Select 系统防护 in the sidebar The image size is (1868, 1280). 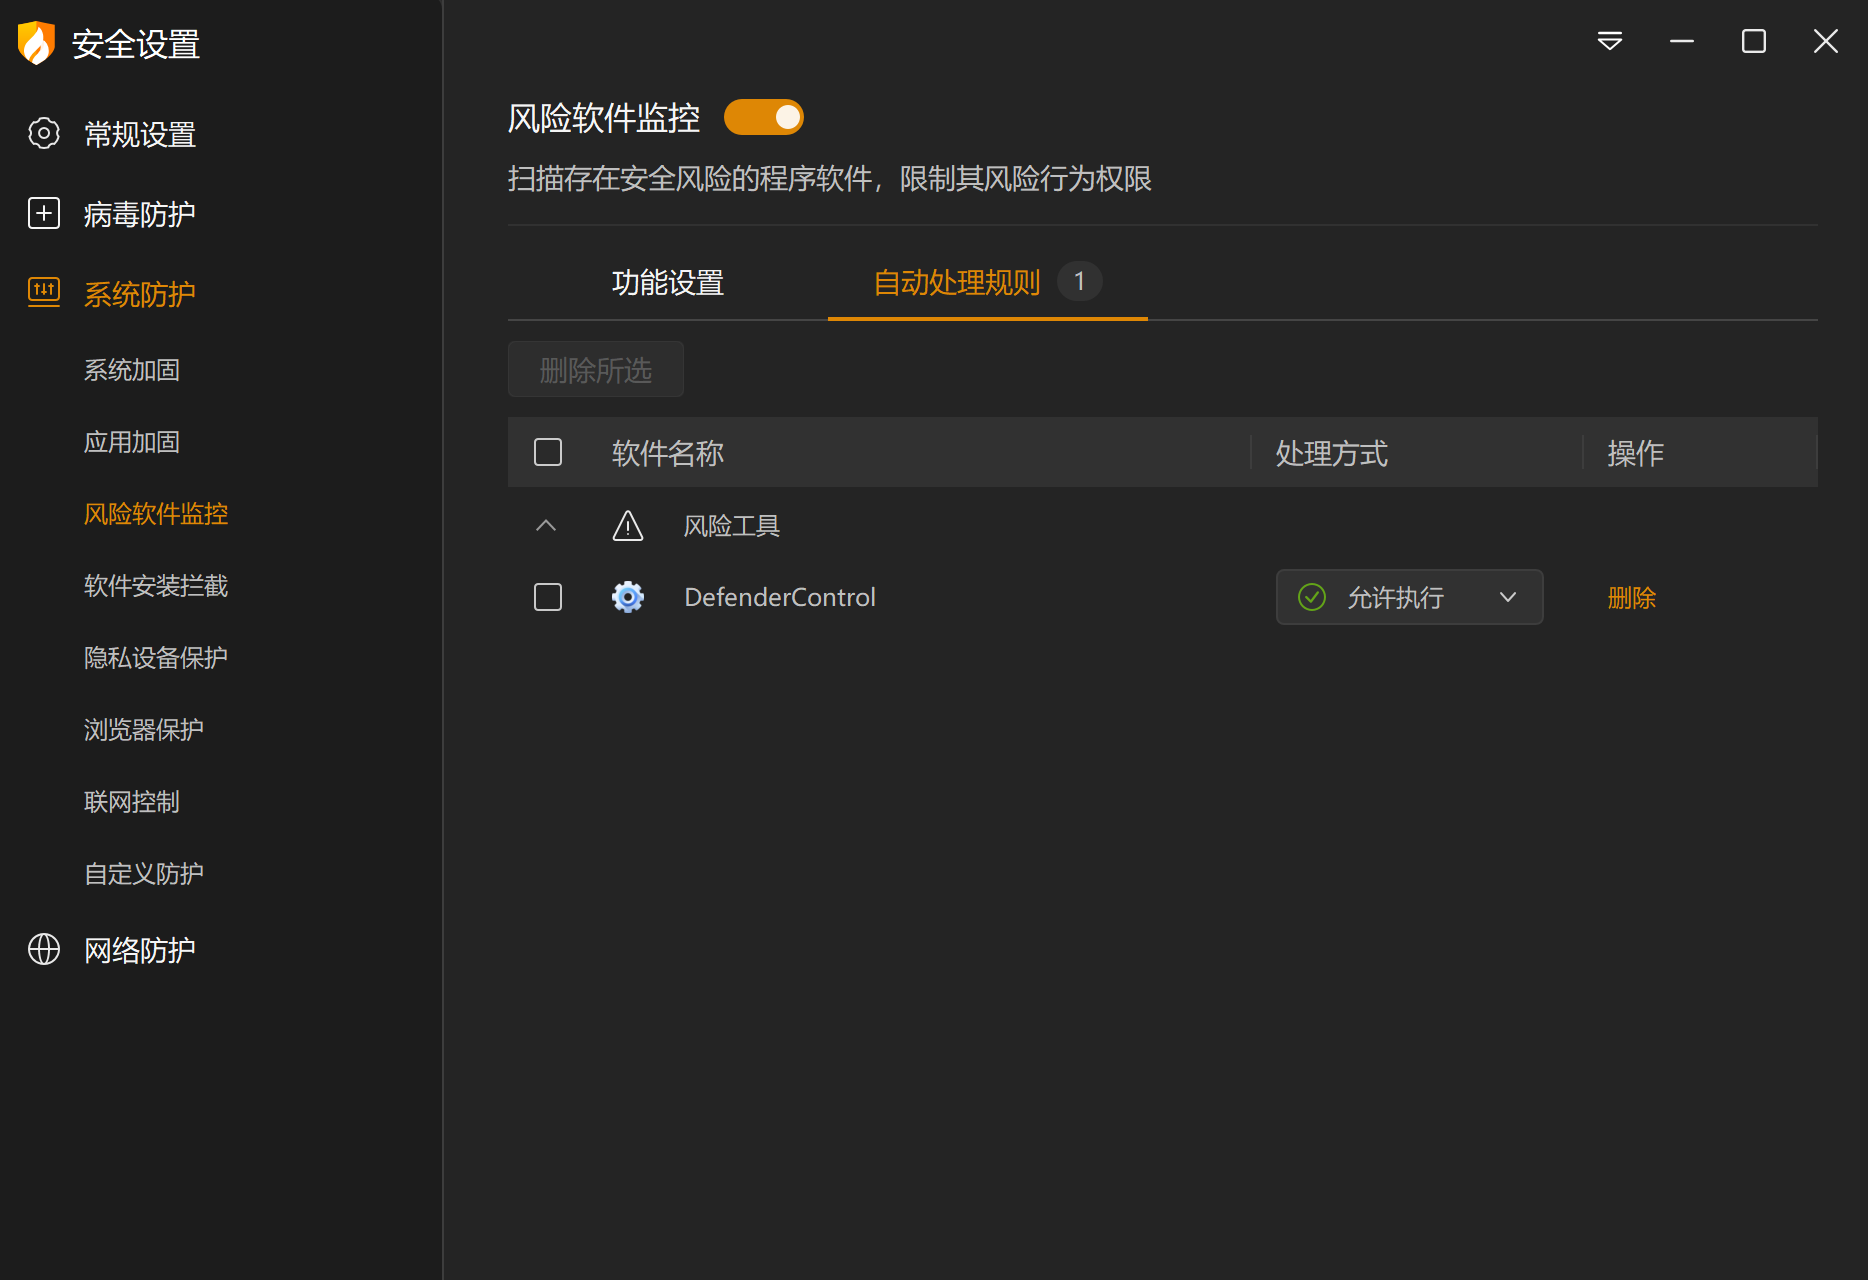pos(140,294)
